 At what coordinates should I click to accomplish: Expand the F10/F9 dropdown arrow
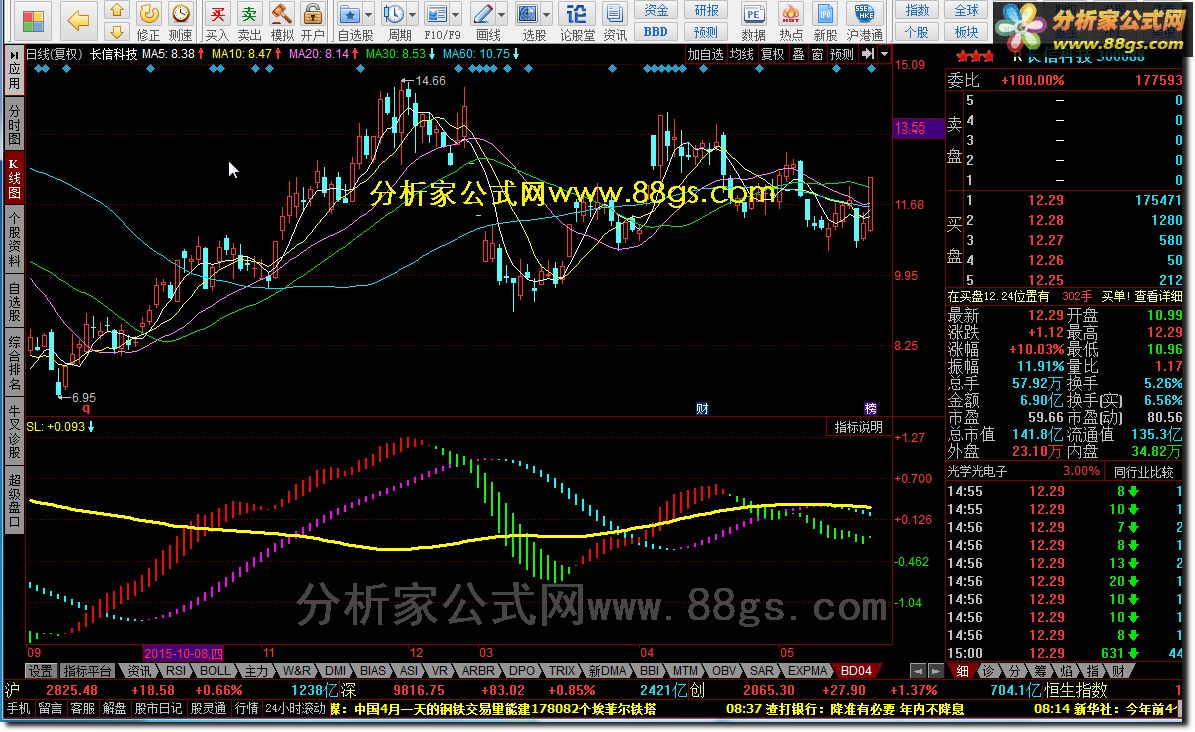tap(456, 14)
